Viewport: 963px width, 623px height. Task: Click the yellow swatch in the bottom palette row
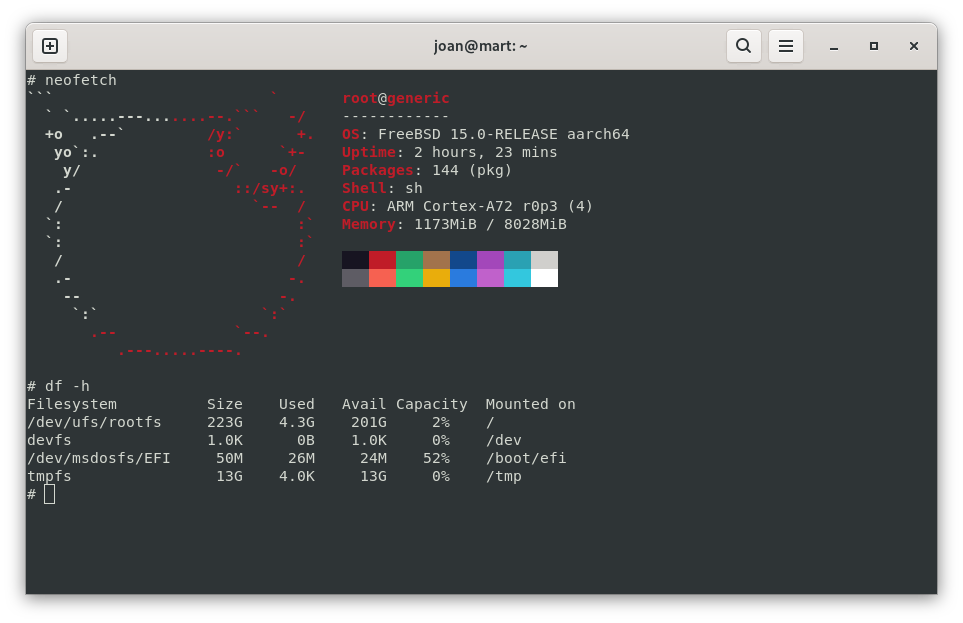point(437,278)
